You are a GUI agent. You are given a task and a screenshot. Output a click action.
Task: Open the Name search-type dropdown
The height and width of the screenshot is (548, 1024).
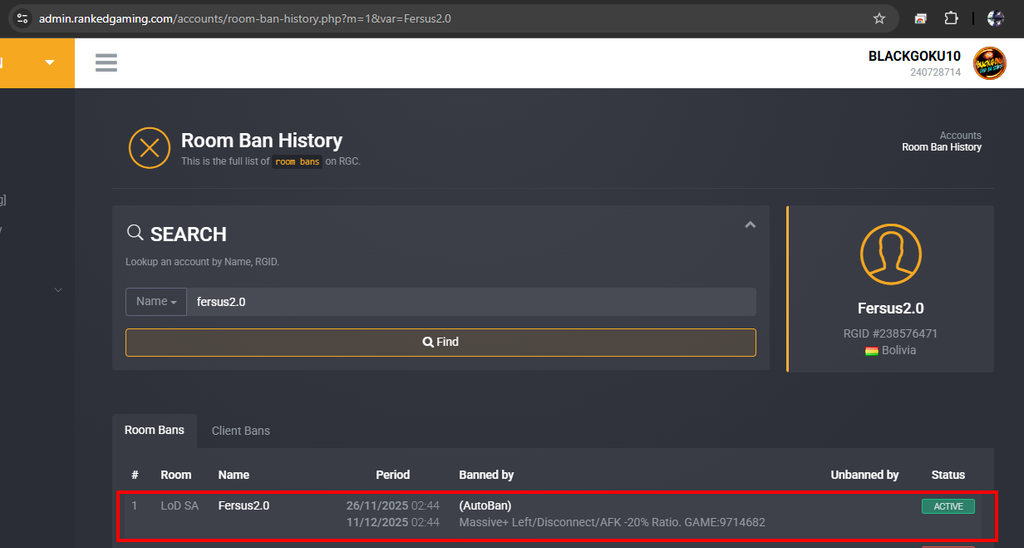[156, 302]
